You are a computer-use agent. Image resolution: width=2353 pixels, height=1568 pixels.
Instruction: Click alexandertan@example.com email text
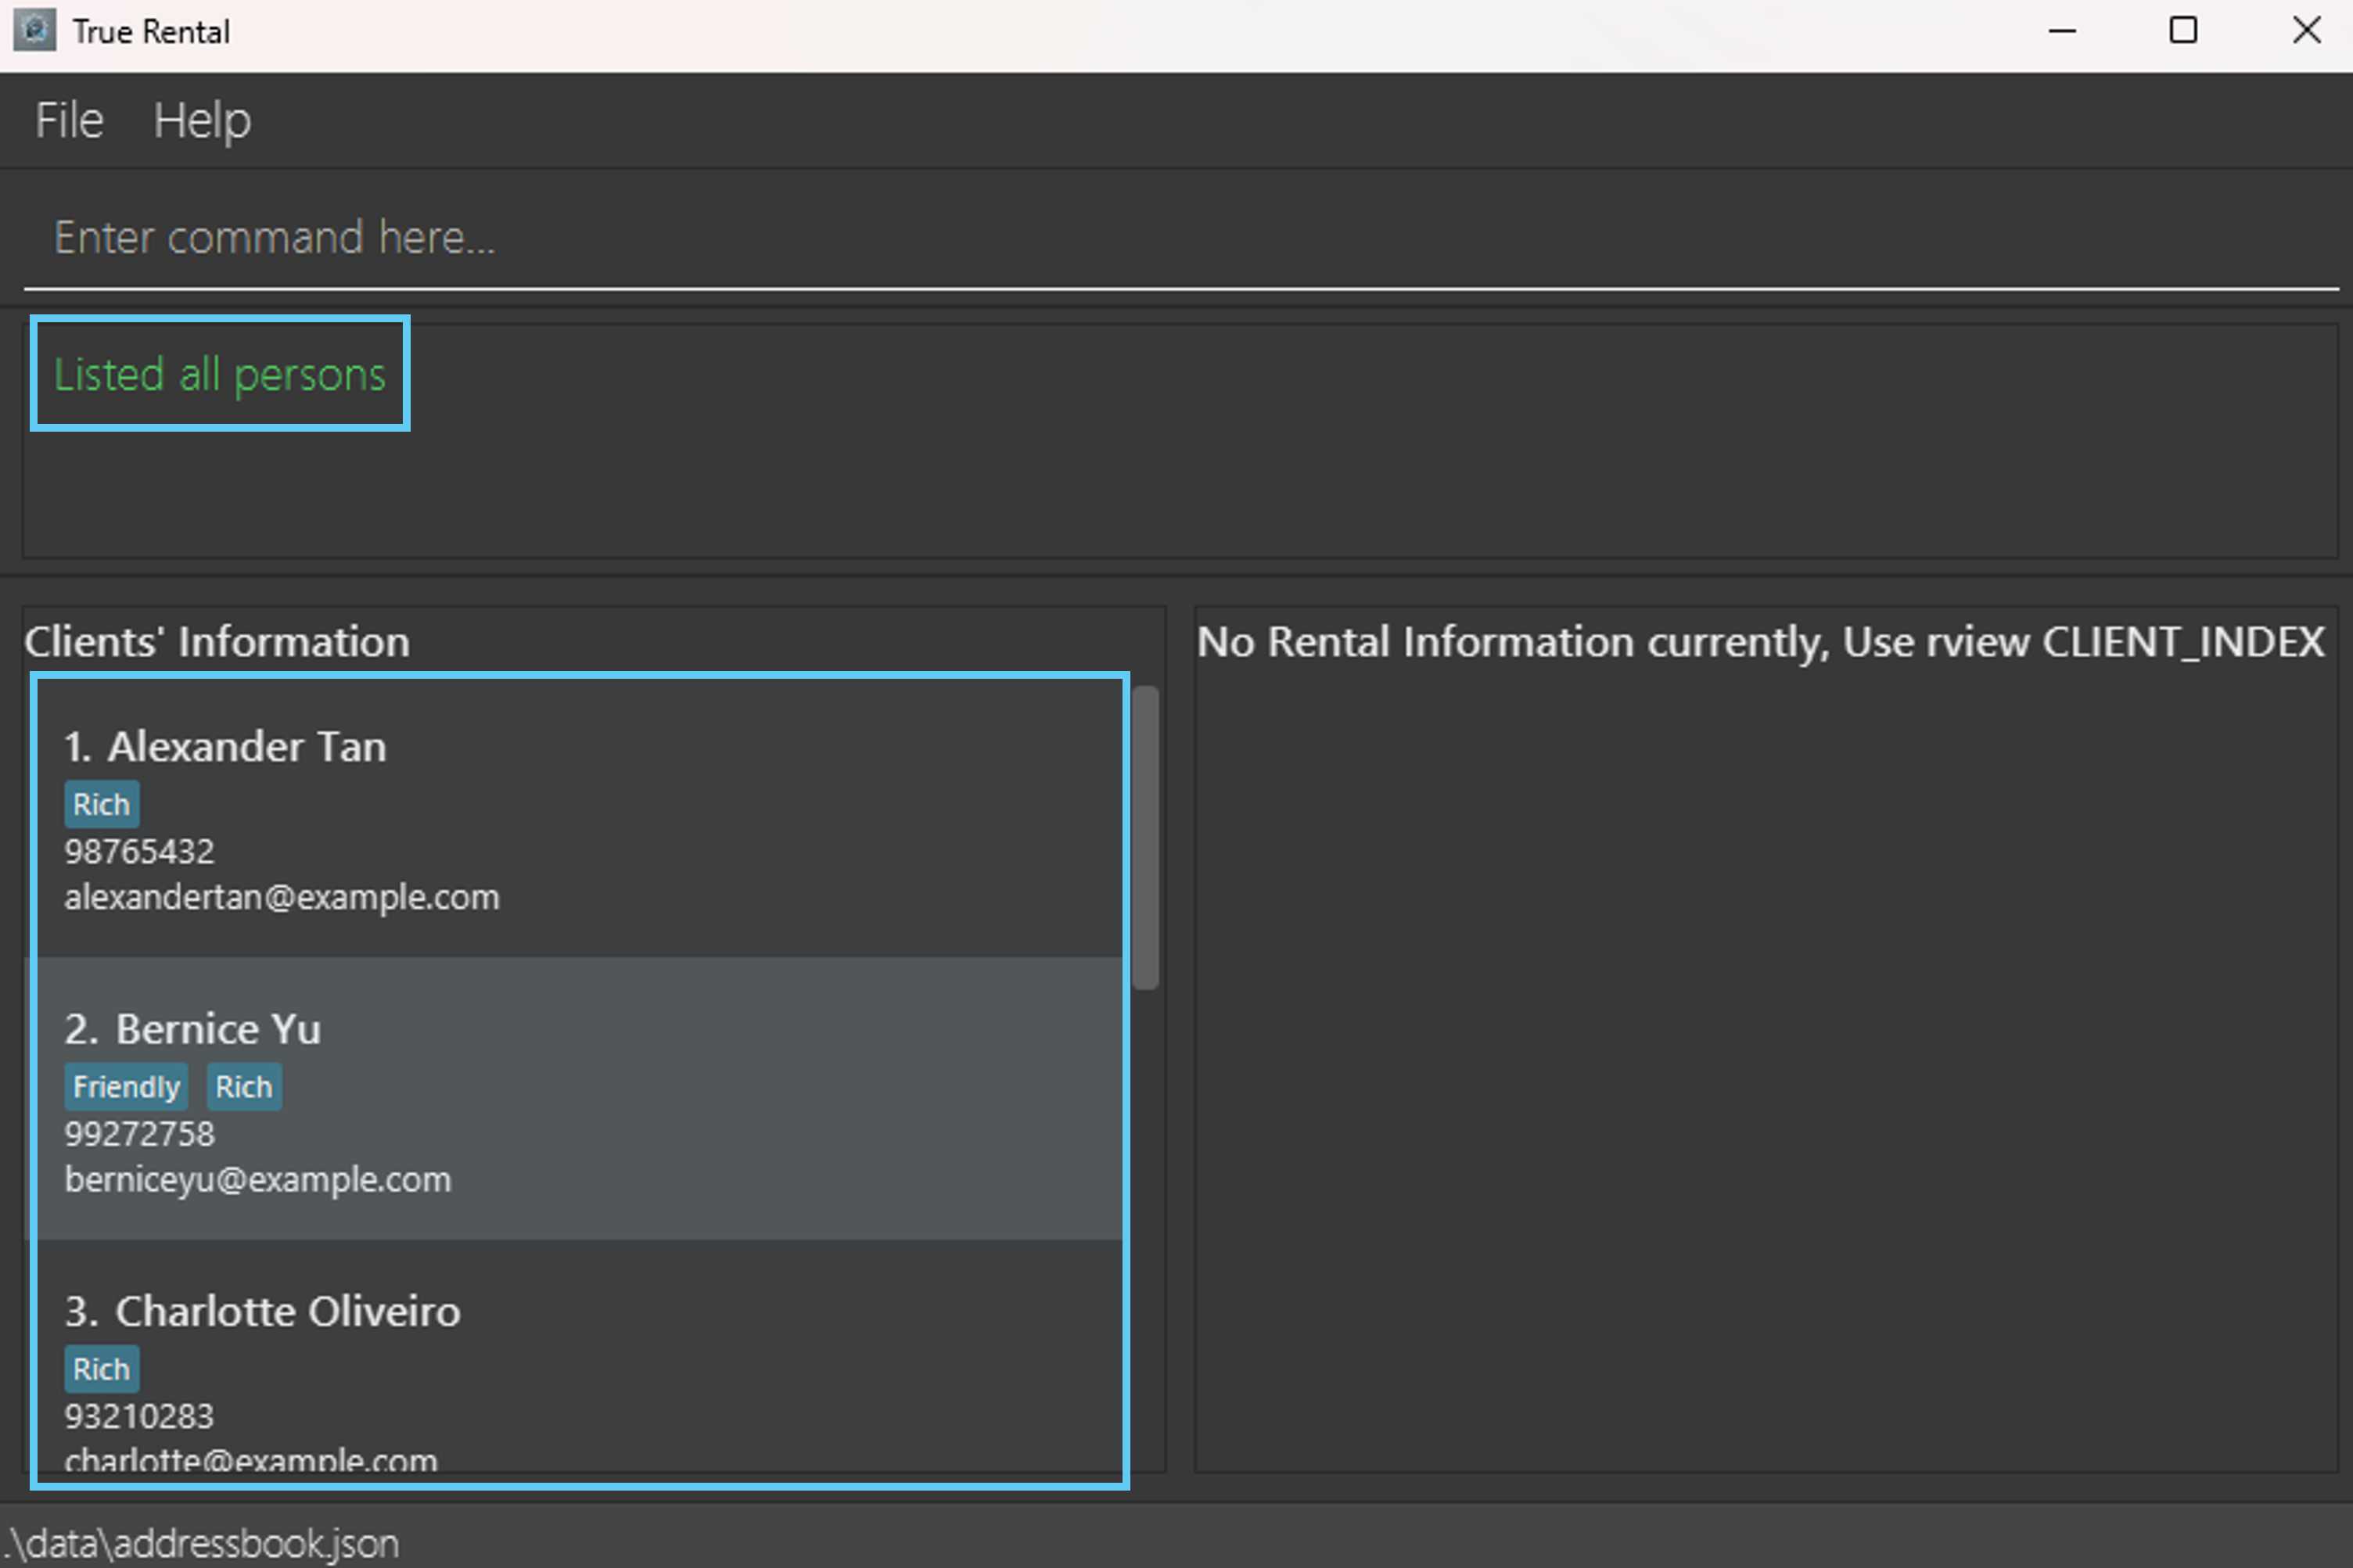(282, 897)
